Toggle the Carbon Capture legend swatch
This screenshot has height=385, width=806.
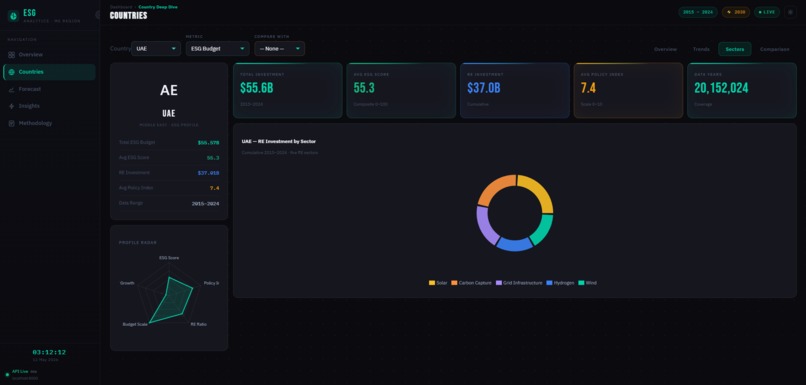click(x=454, y=283)
